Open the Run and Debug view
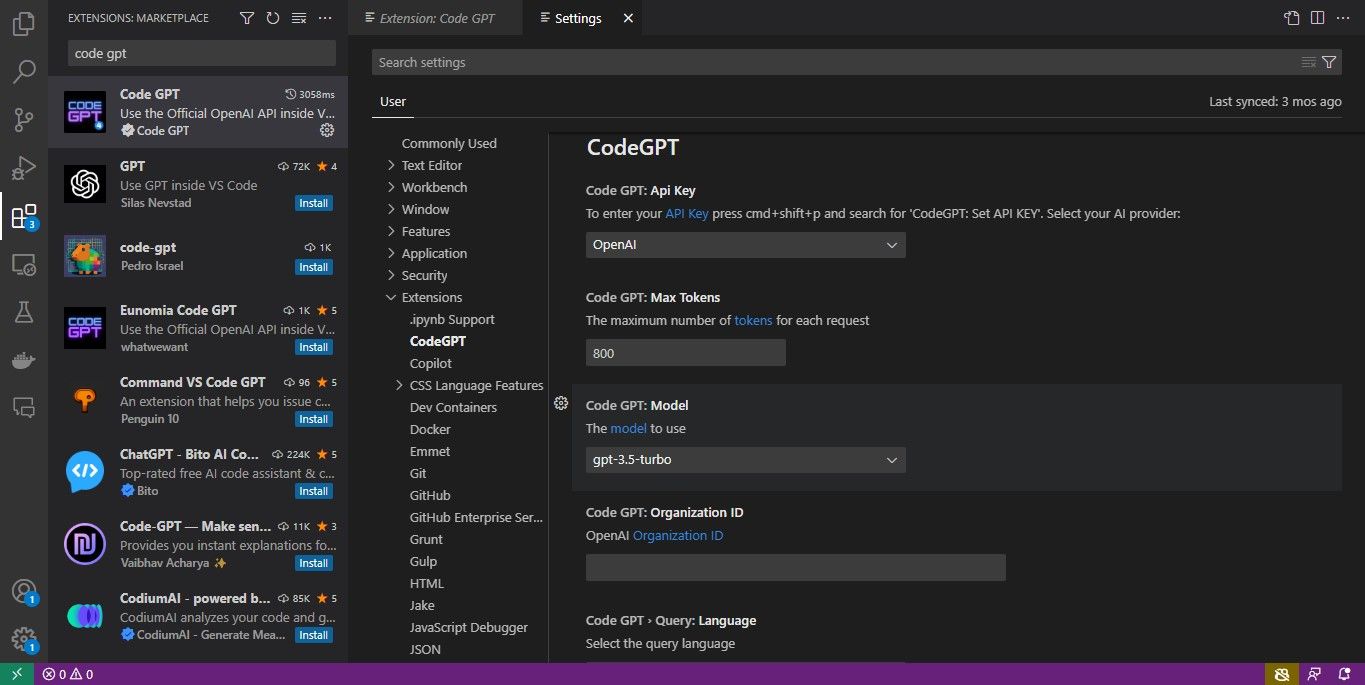Screen dimensions: 1365x685 tap(22, 167)
